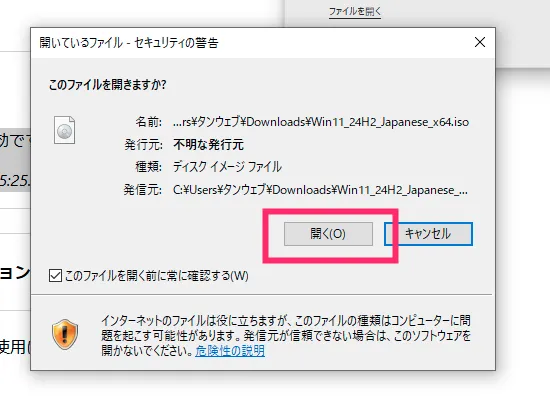Click the 種類: field label
Viewport: 550px width, 406px height.
[x=149, y=167]
